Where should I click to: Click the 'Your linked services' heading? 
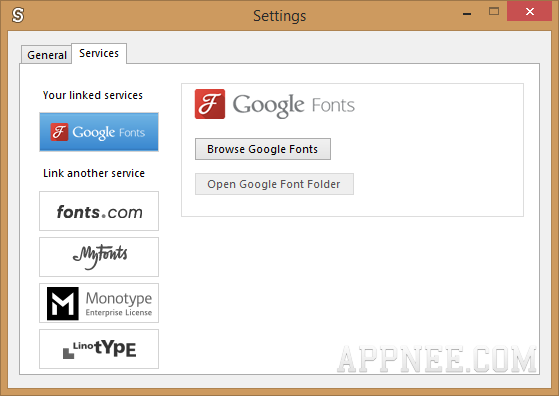(x=93, y=95)
